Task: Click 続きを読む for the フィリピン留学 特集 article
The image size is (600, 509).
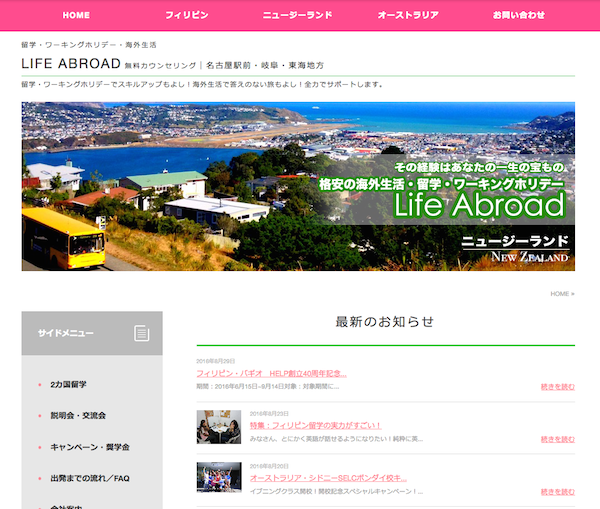Action: coord(558,439)
